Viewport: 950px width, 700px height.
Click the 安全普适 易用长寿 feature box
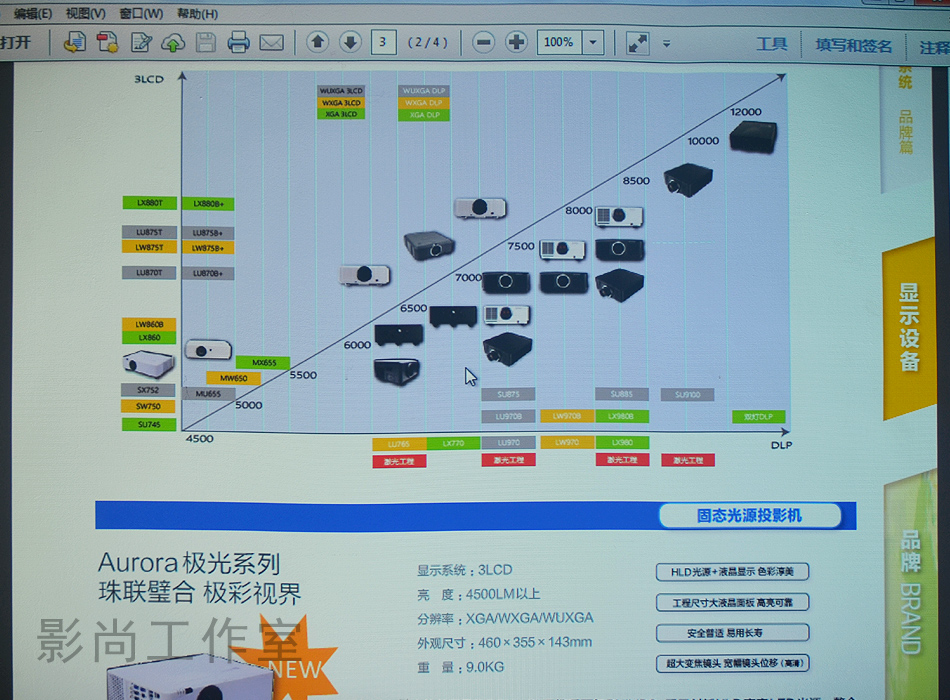(732, 633)
